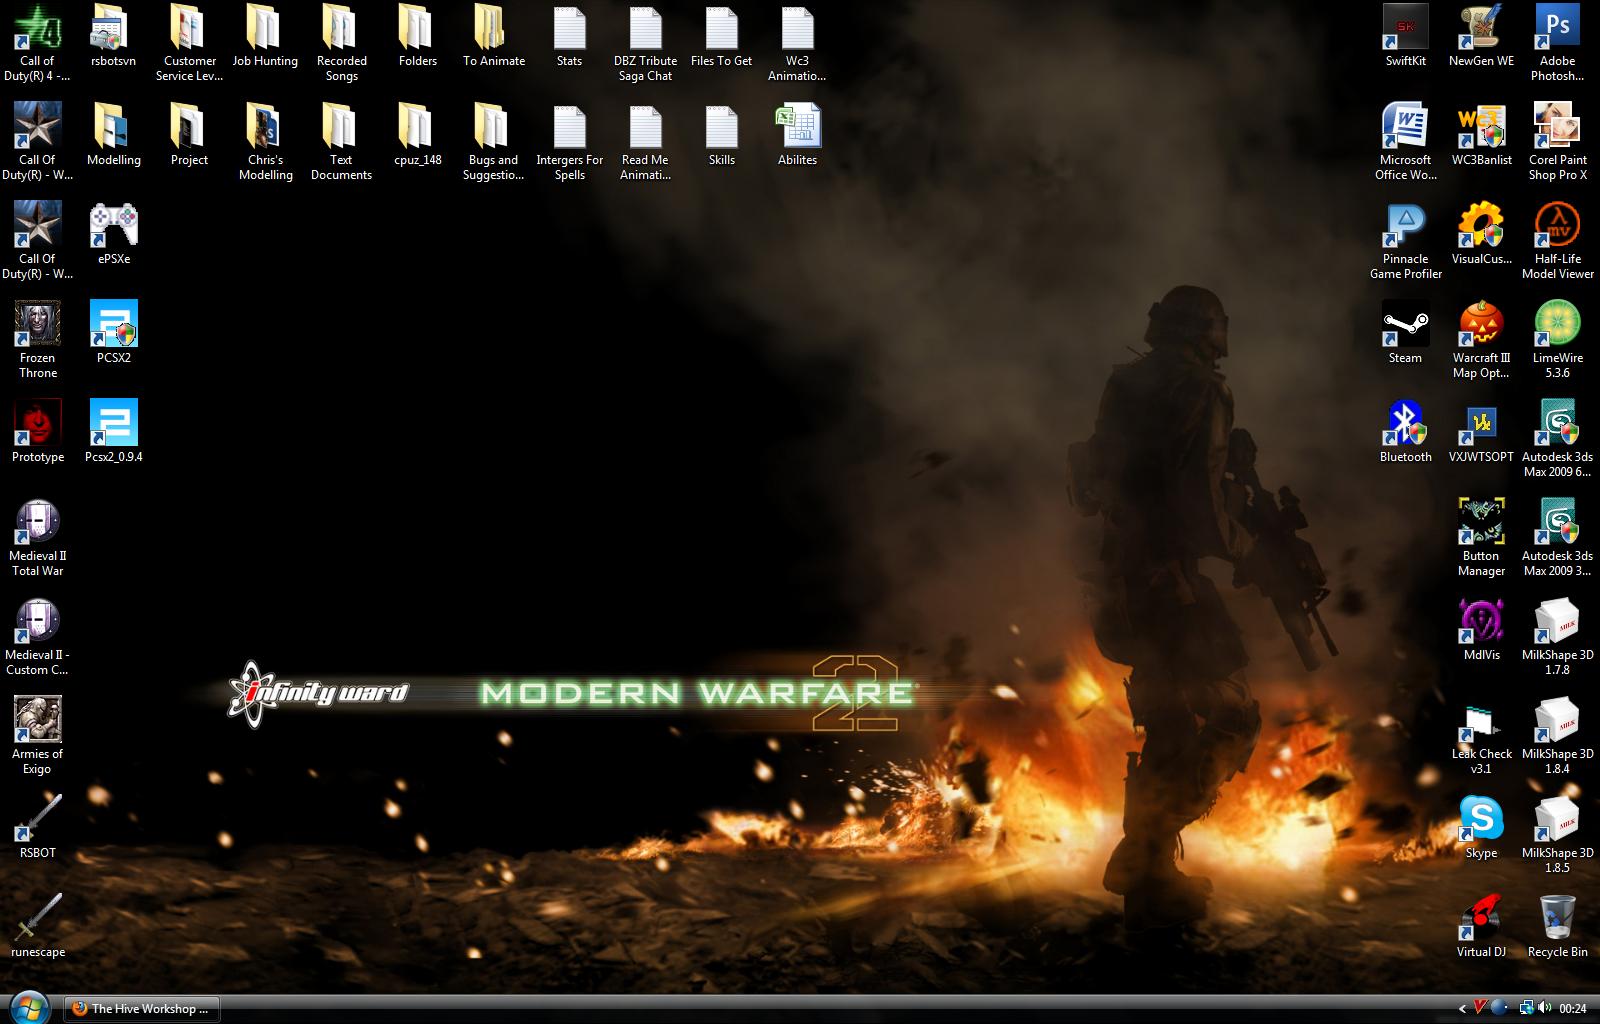Open the Pinnacle Game Profiler shortcut
The height and width of the screenshot is (1024, 1600).
coord(1405,241)
